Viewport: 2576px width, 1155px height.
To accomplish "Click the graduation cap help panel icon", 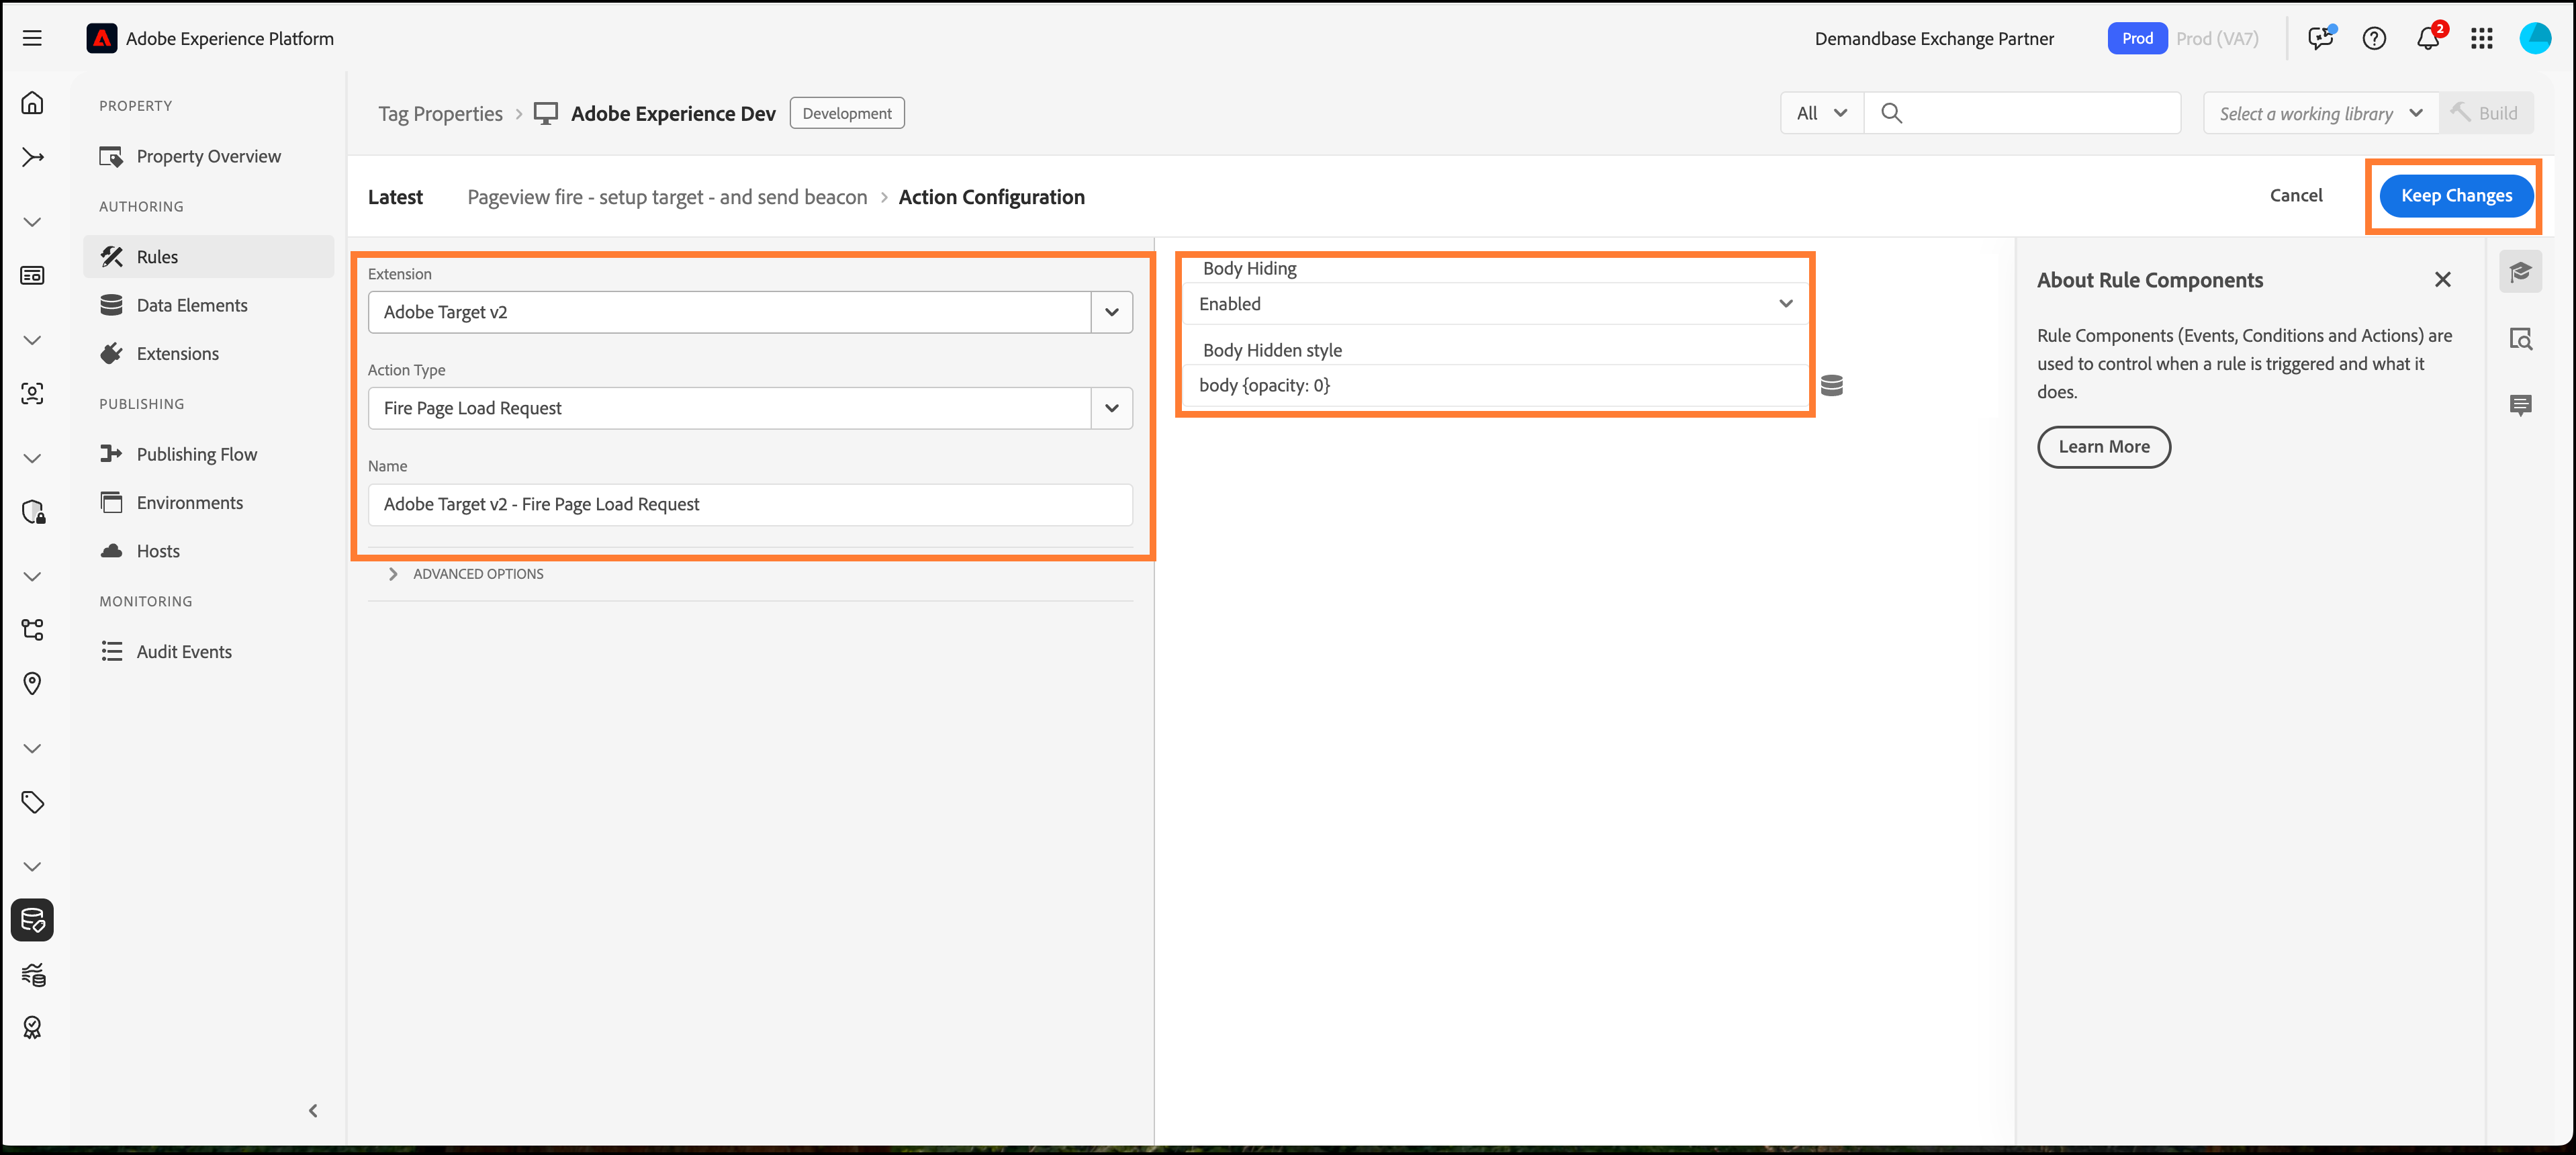I will pyautogui.click(x=2520, y=272).
